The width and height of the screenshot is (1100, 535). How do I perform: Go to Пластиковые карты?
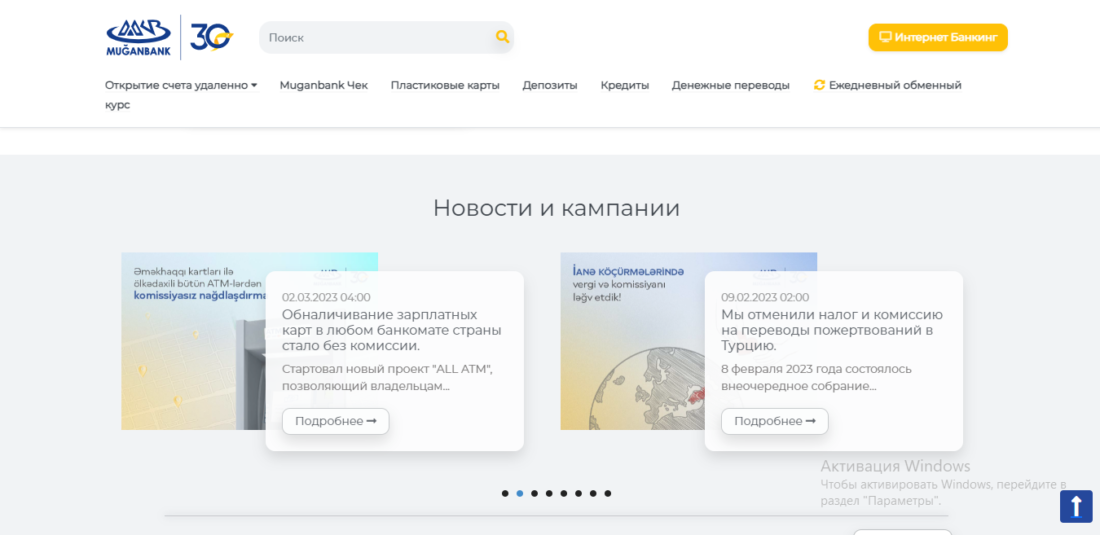(445, 85)
